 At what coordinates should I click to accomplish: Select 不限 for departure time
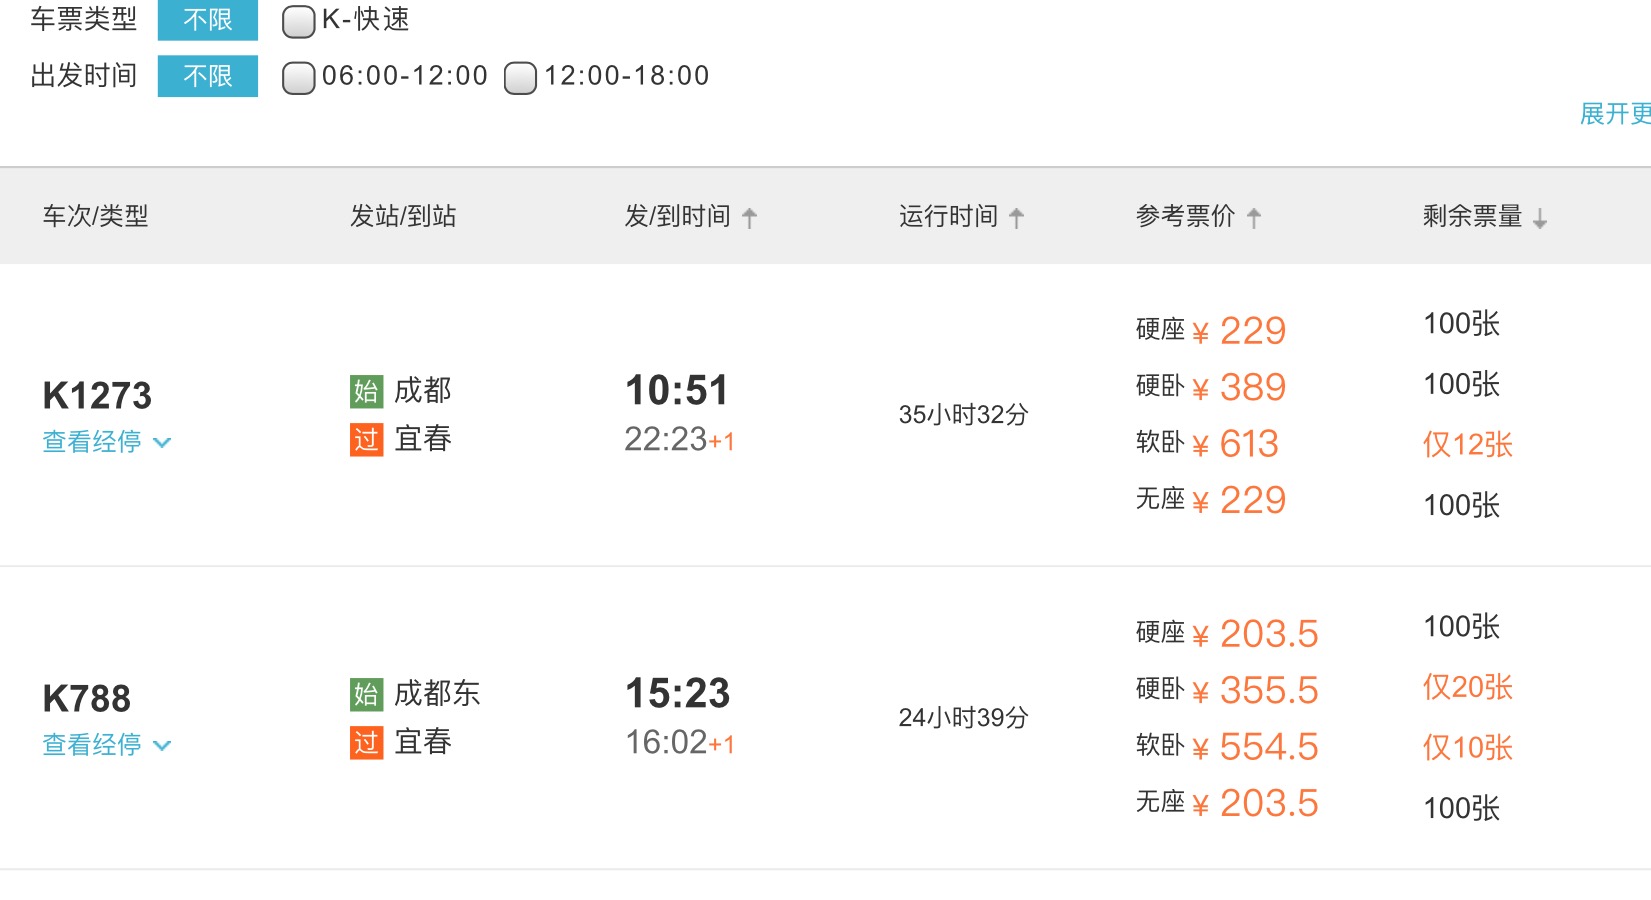(x=208, y=76)
